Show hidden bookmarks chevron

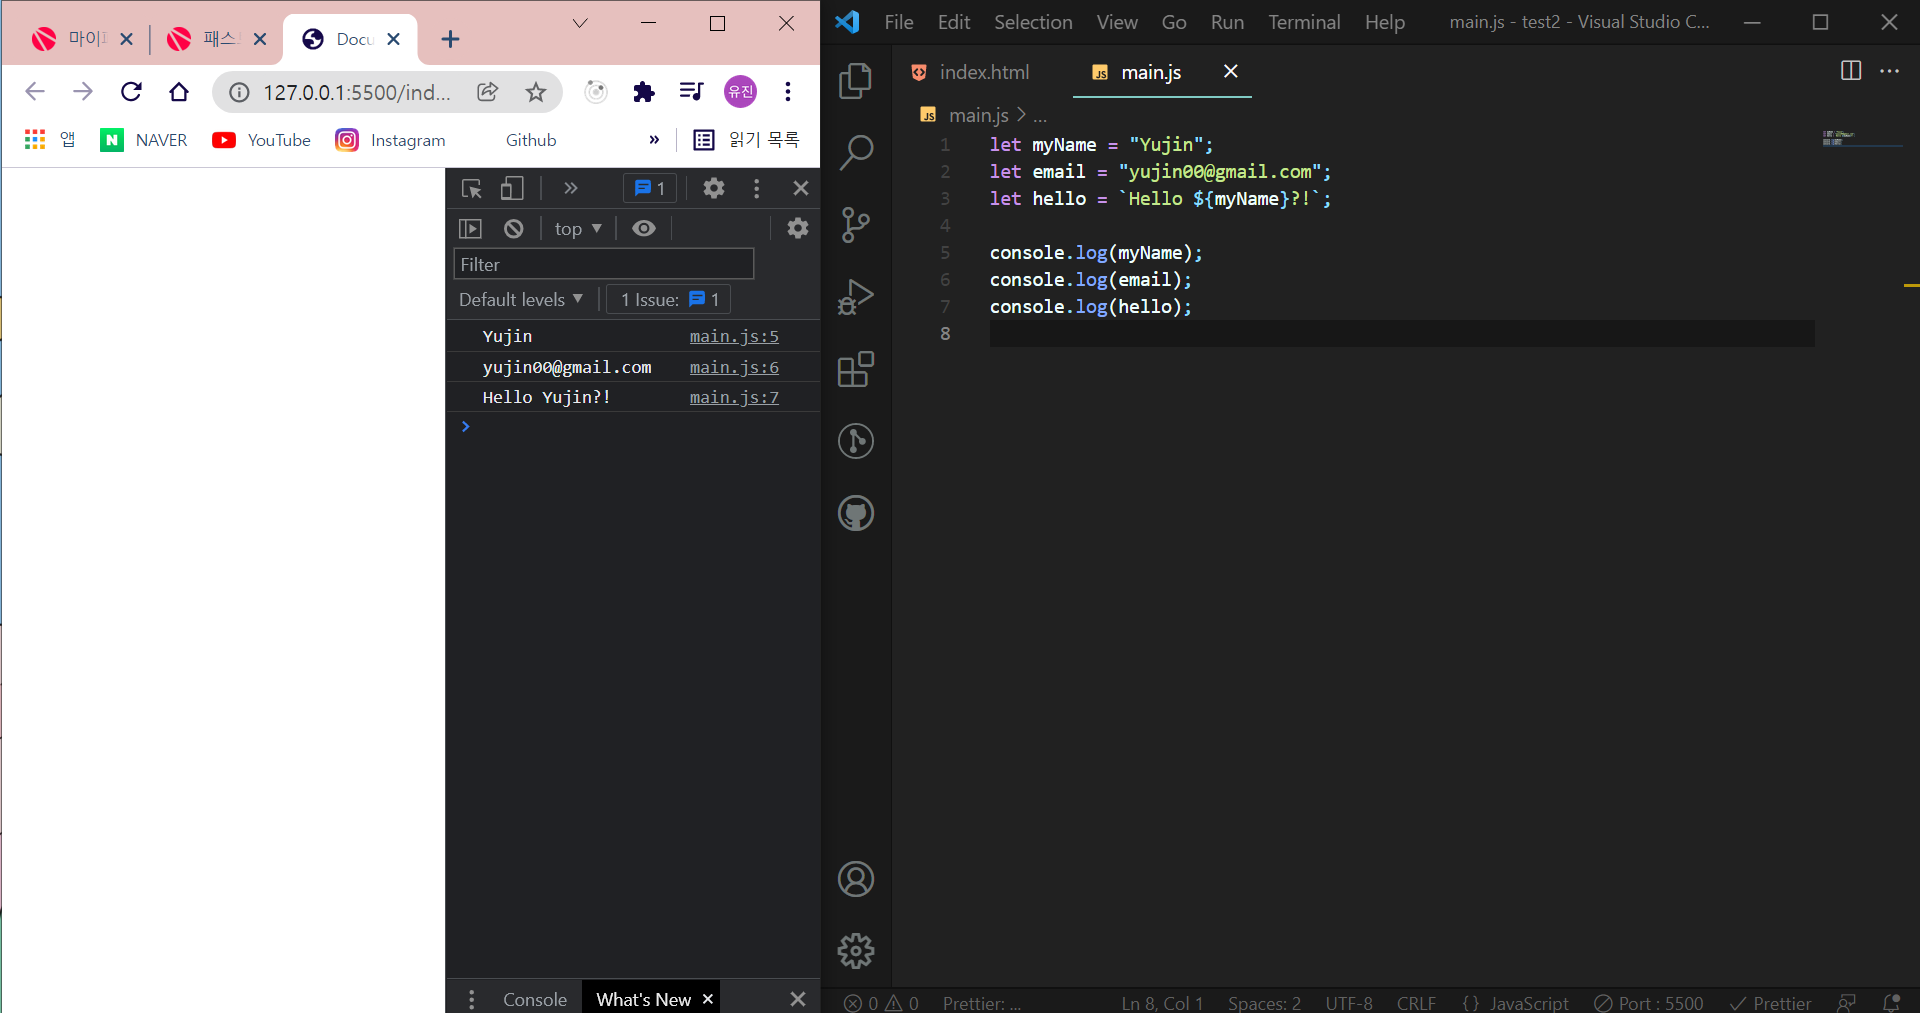coord(654,140)
